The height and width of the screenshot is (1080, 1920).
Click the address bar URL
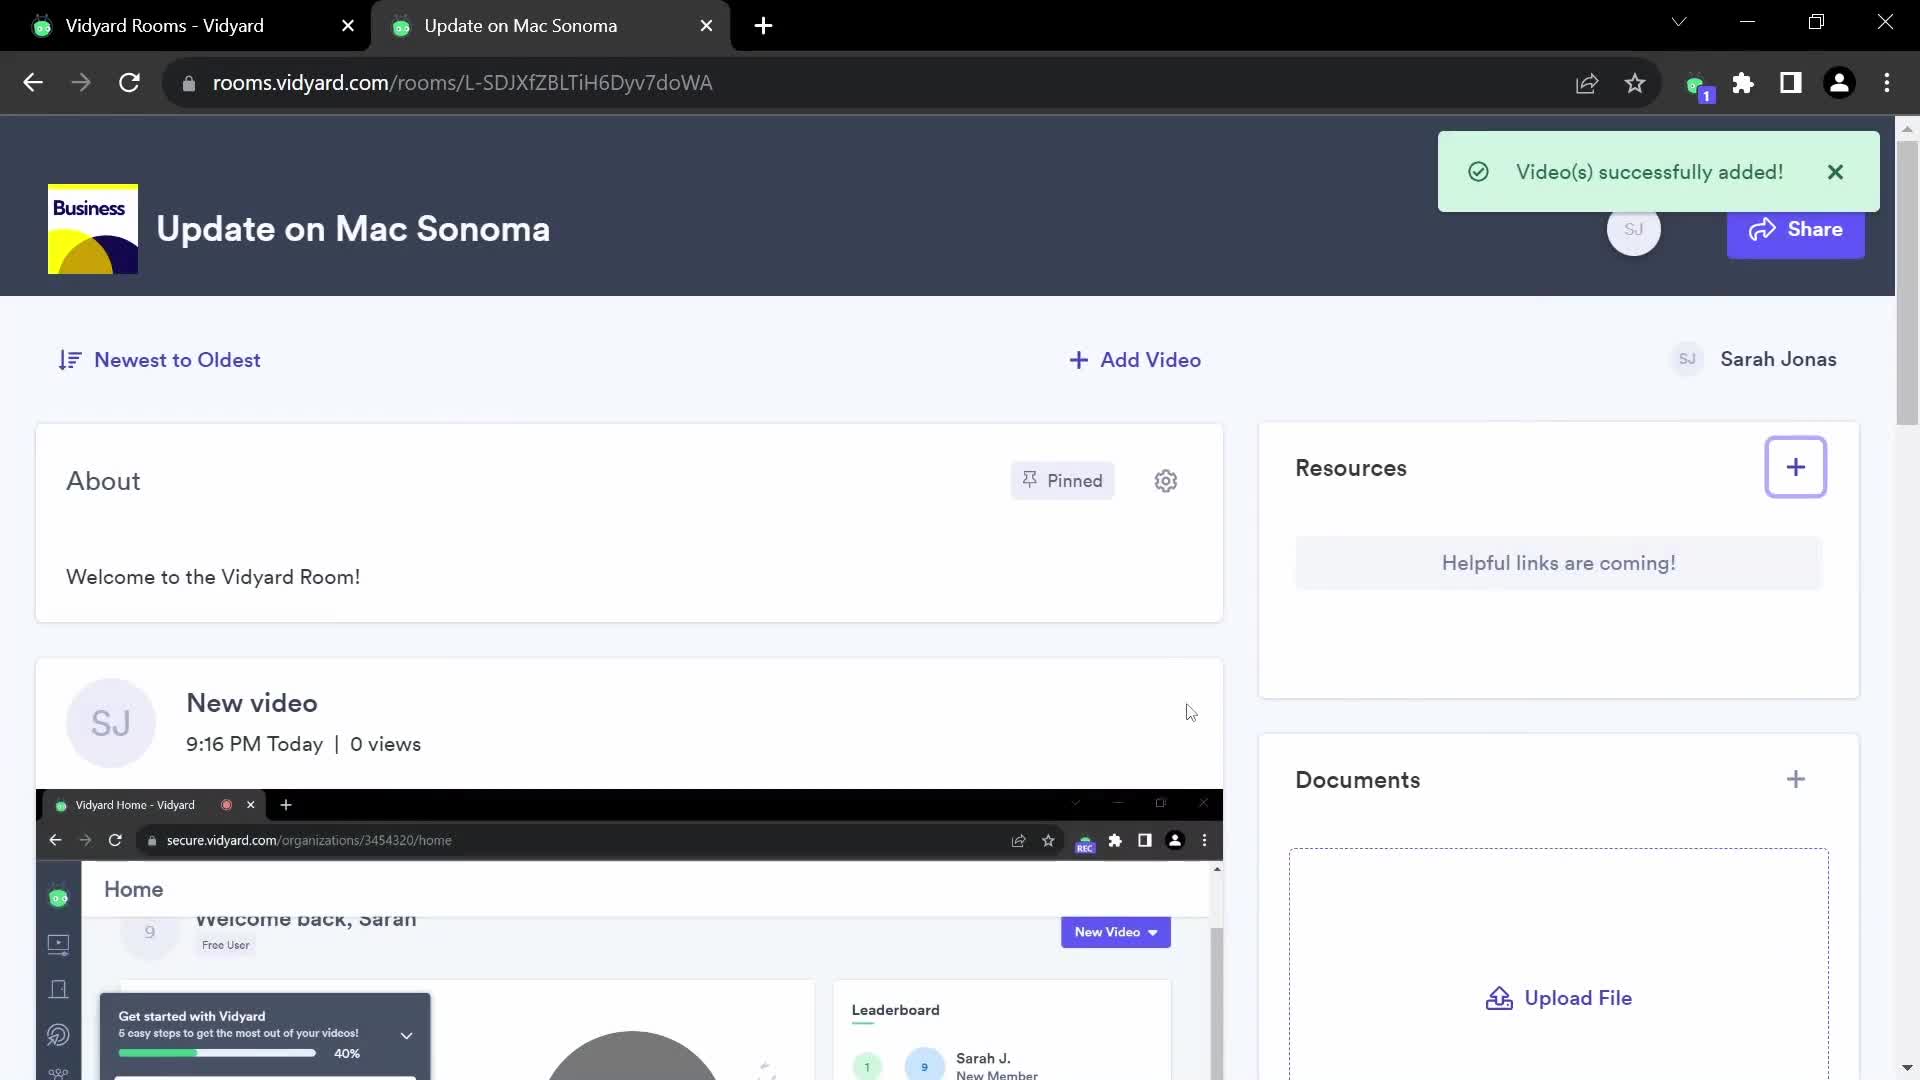coord(462,83)
